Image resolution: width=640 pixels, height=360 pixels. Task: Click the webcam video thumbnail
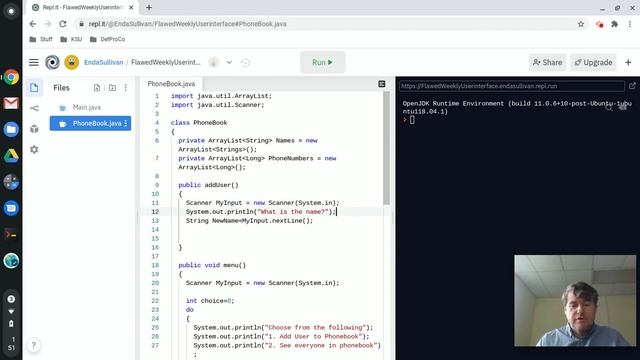575,301
